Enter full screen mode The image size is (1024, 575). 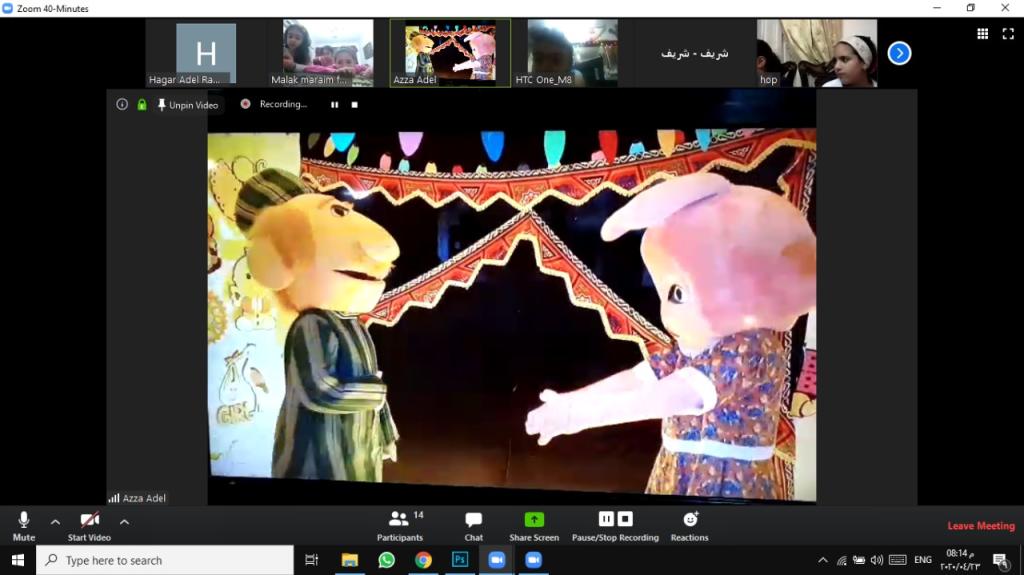pos(1008,34)
